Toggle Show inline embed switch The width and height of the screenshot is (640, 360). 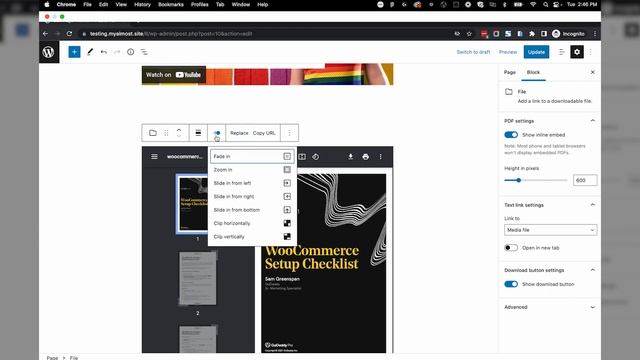pos(511,135)
